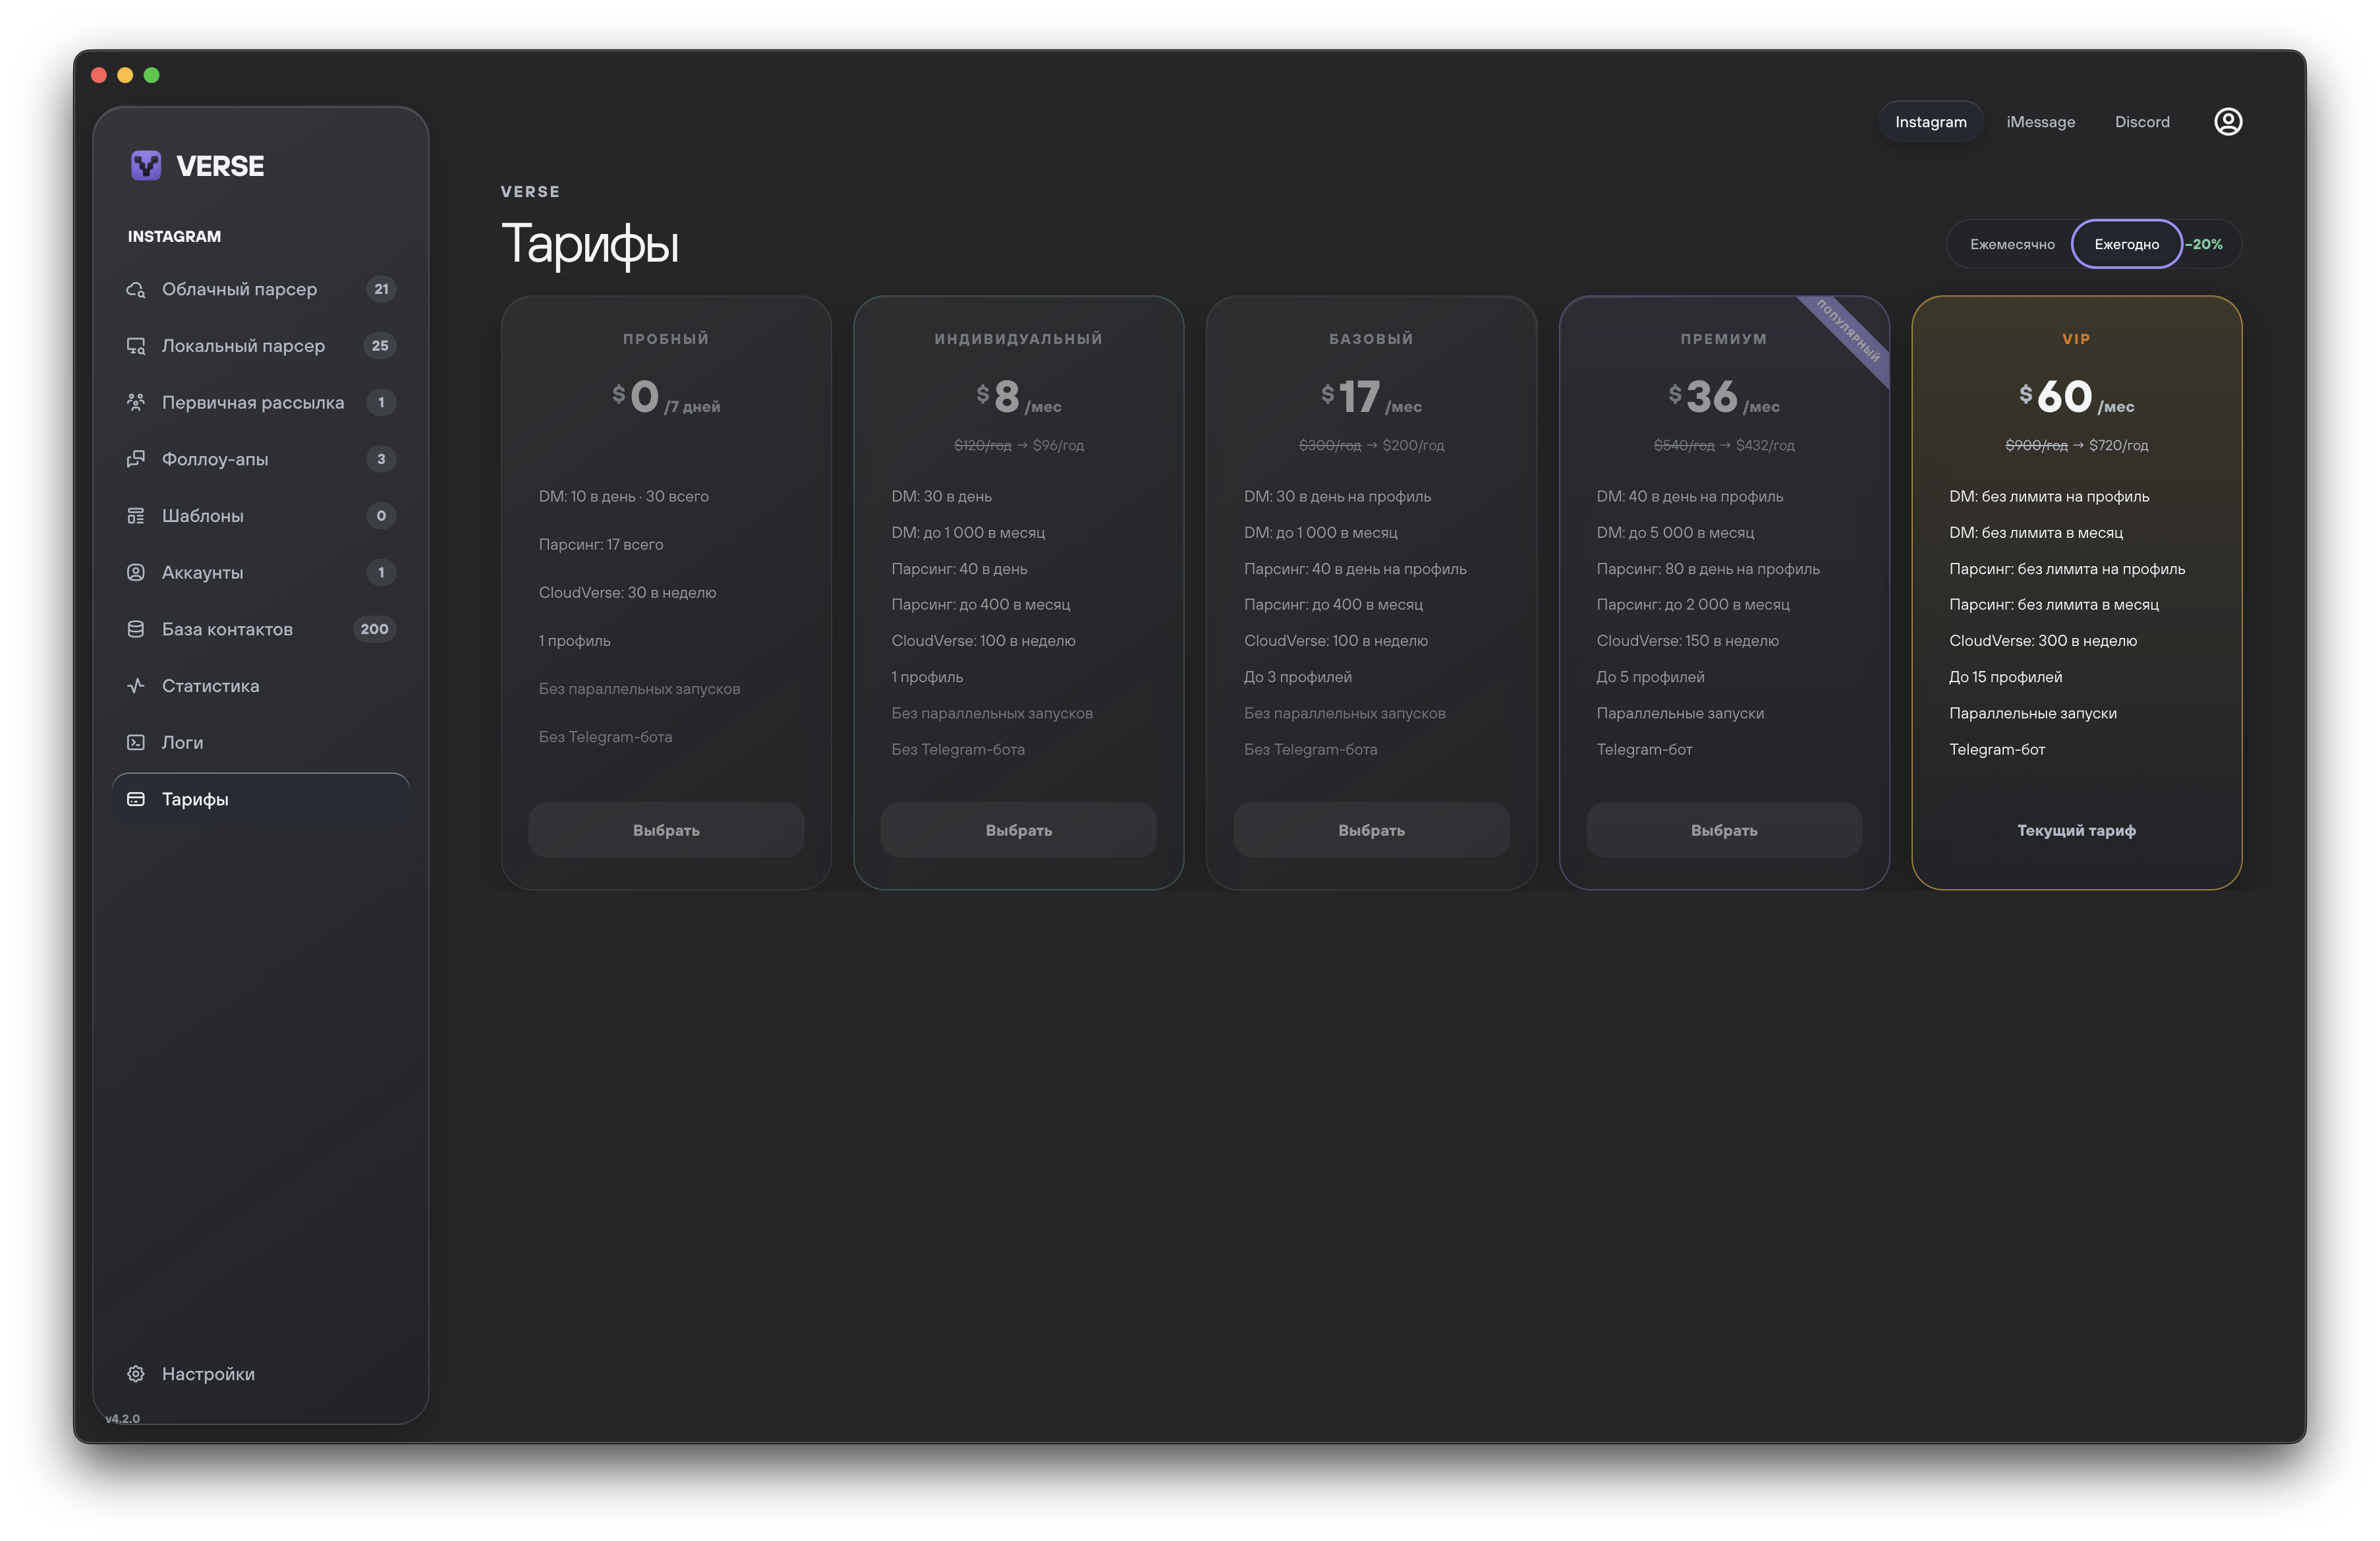Click the База контактов database icon
Image resolution: width=2380 pixels, height=1541 pixels.
(x=136, y=629)
